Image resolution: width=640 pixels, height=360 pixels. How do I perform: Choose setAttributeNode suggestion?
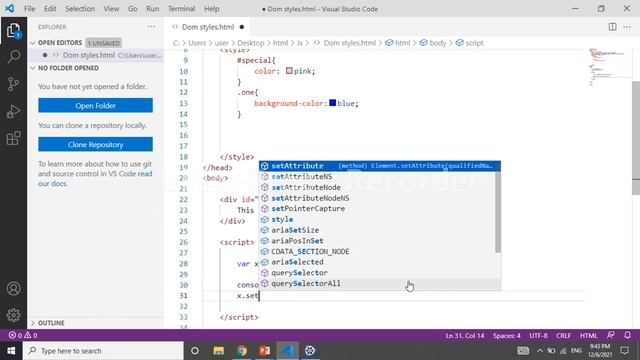click(x=377, y=187)
